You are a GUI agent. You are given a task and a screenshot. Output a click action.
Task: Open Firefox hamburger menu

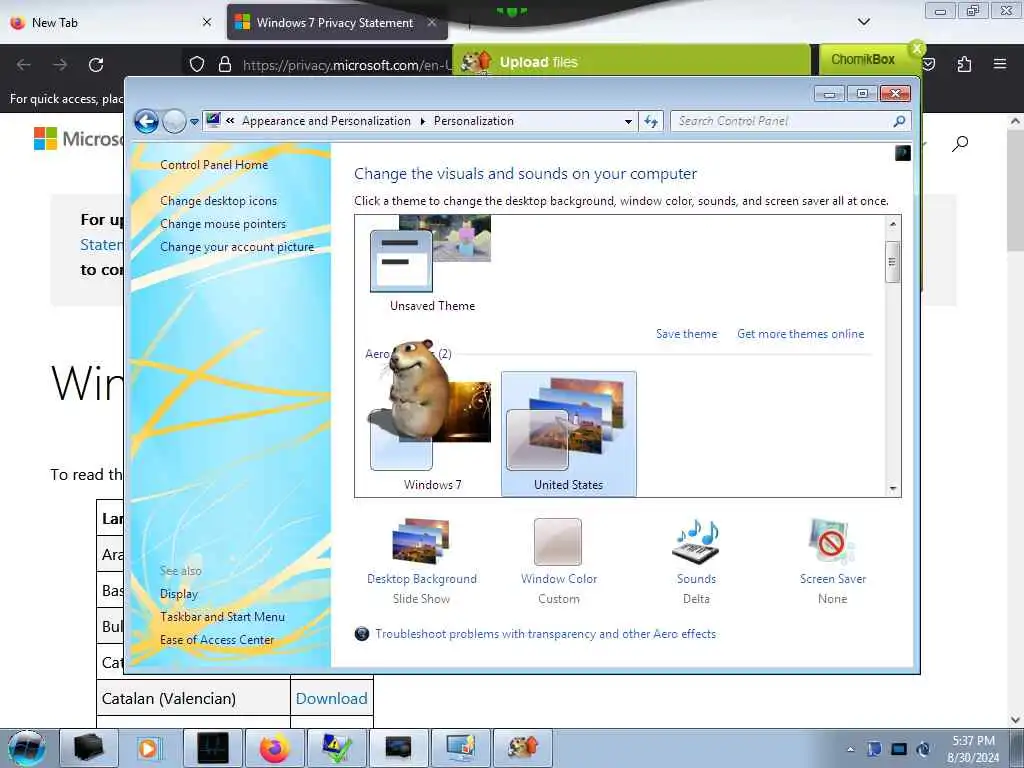(x=1000, y=64)
